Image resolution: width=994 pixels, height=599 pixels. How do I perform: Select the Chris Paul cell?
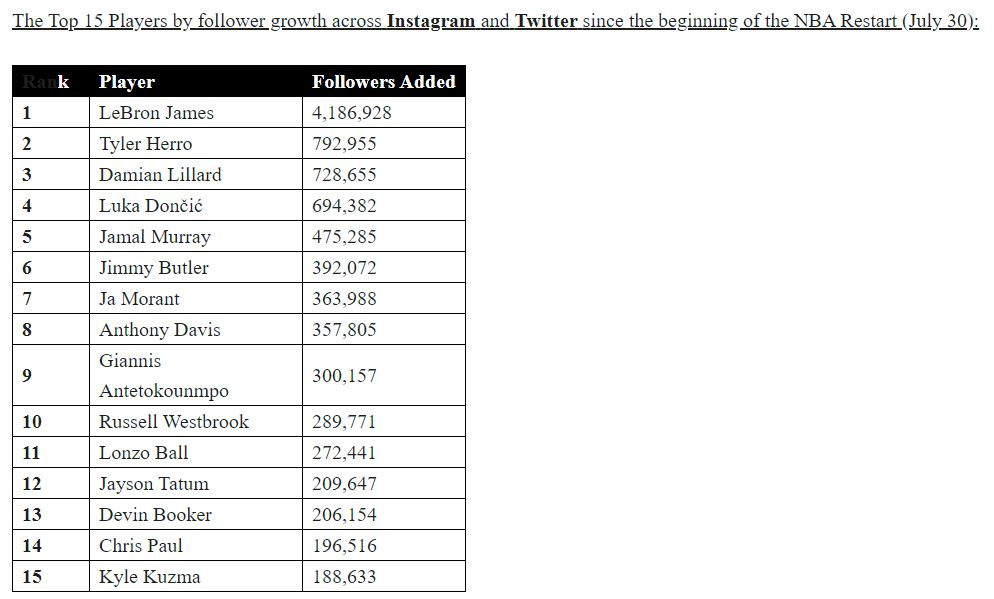[x=141, y=546]
